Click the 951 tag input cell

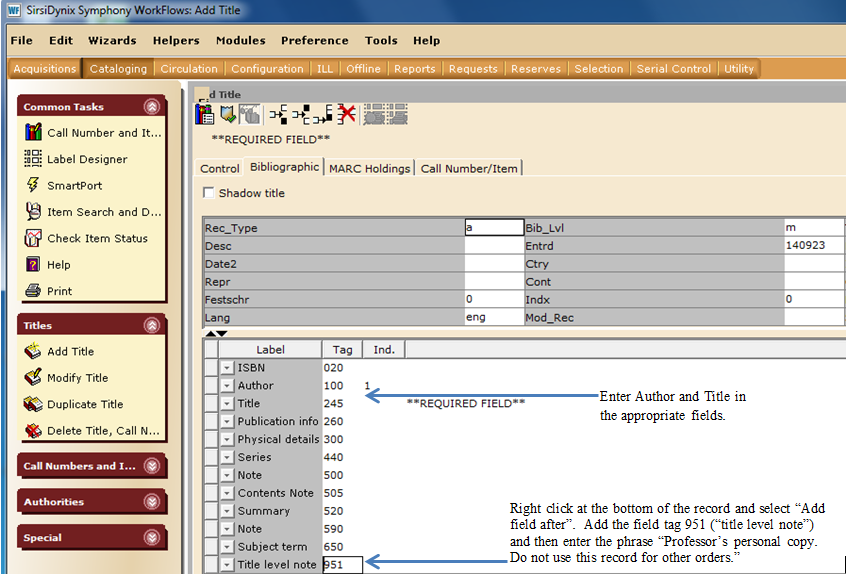pos(343,565)
